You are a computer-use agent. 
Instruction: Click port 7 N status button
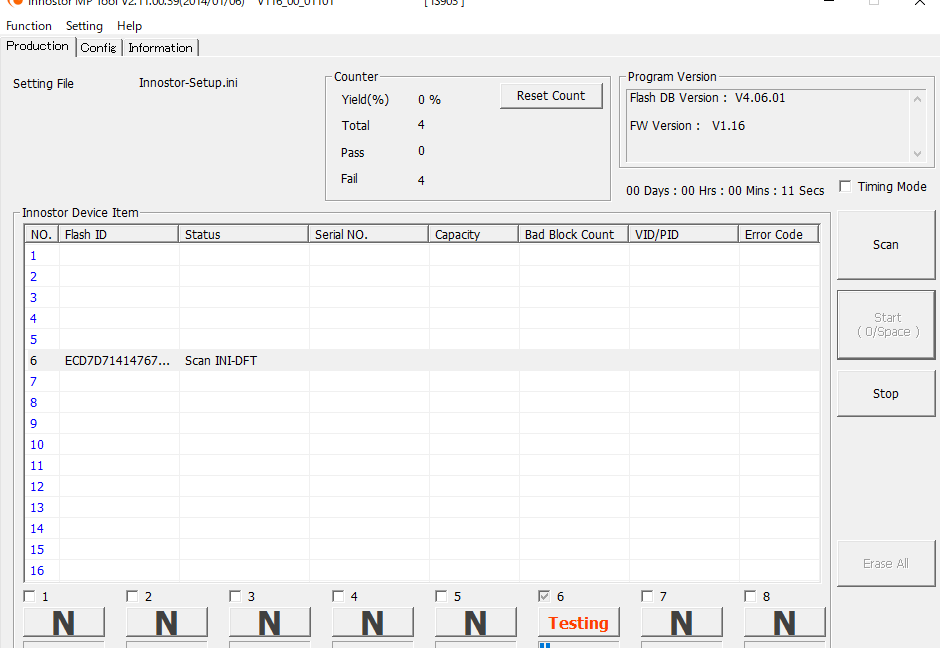pos(682,622)
